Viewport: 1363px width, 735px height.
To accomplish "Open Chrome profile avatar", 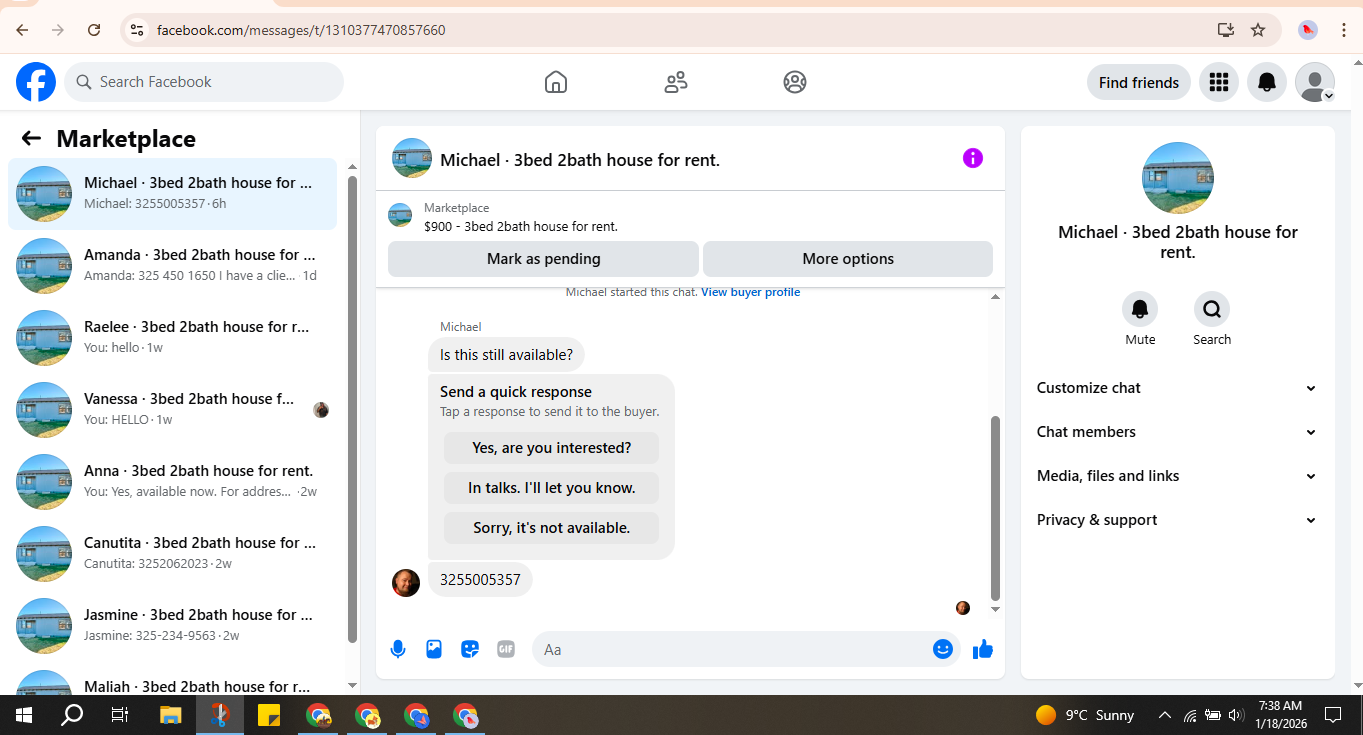I will (x=1308, y=30).
